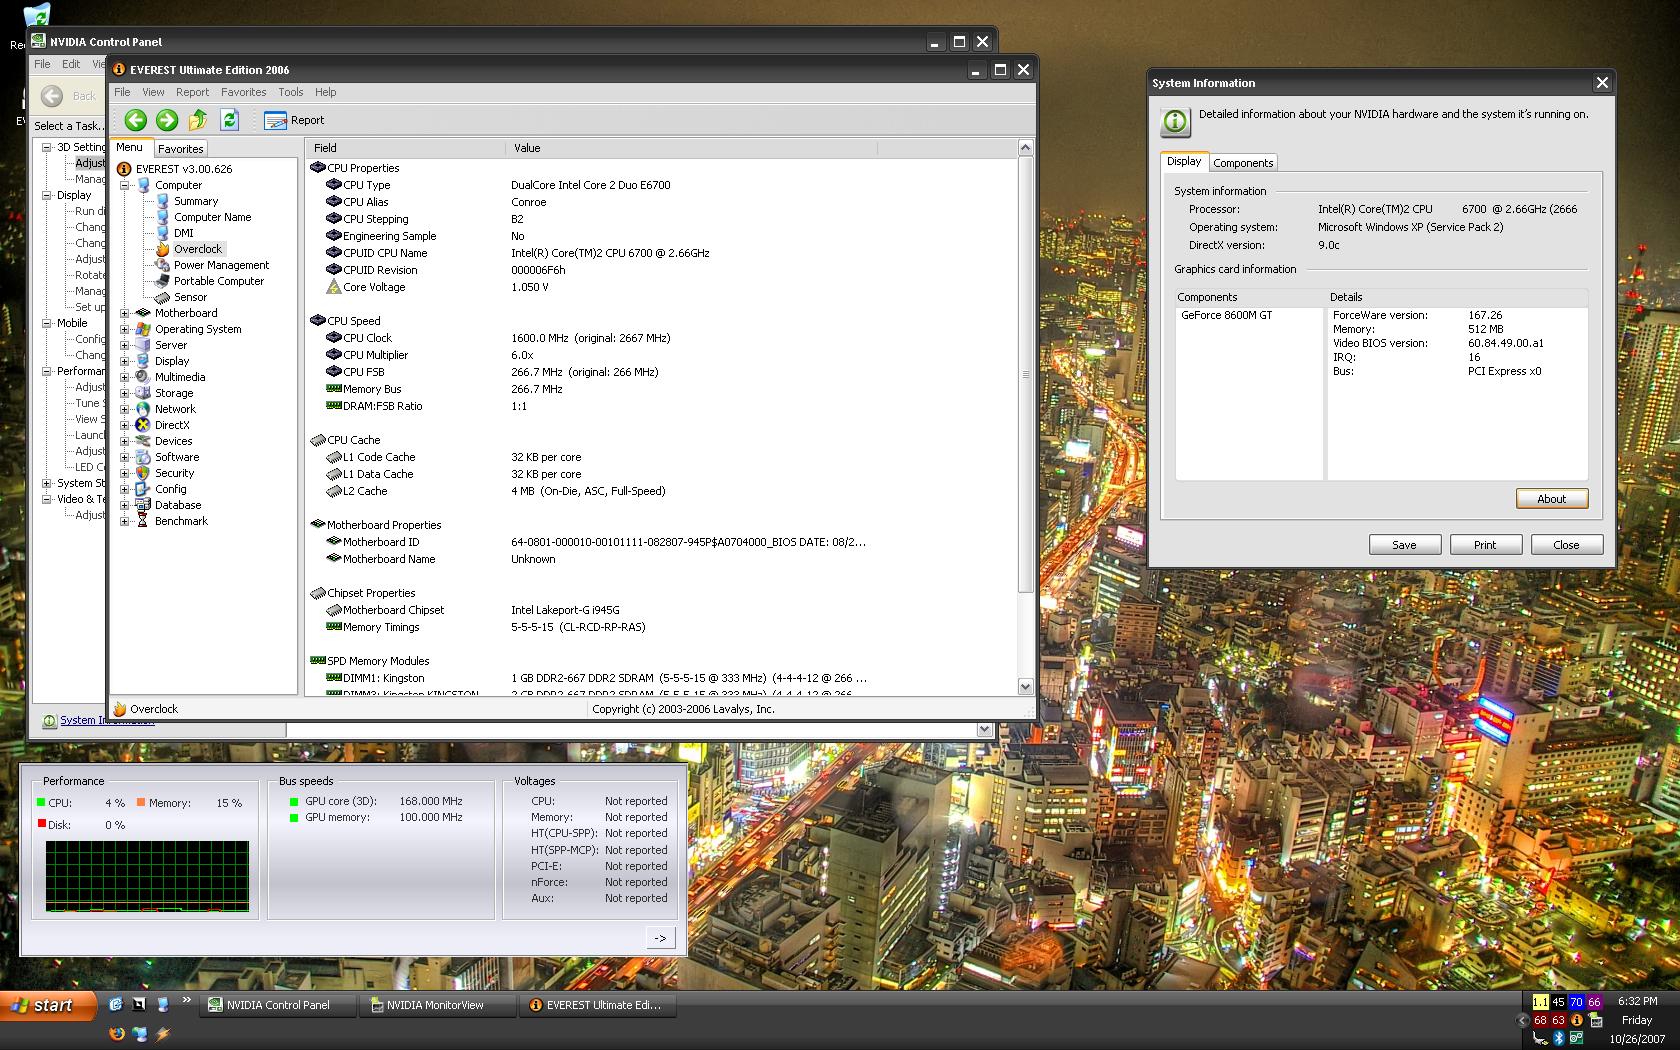Select GeForce 8600M GT in Components list
Image resolution: width=1680 pixels, height=1050 pixels.
[1226, 315]
